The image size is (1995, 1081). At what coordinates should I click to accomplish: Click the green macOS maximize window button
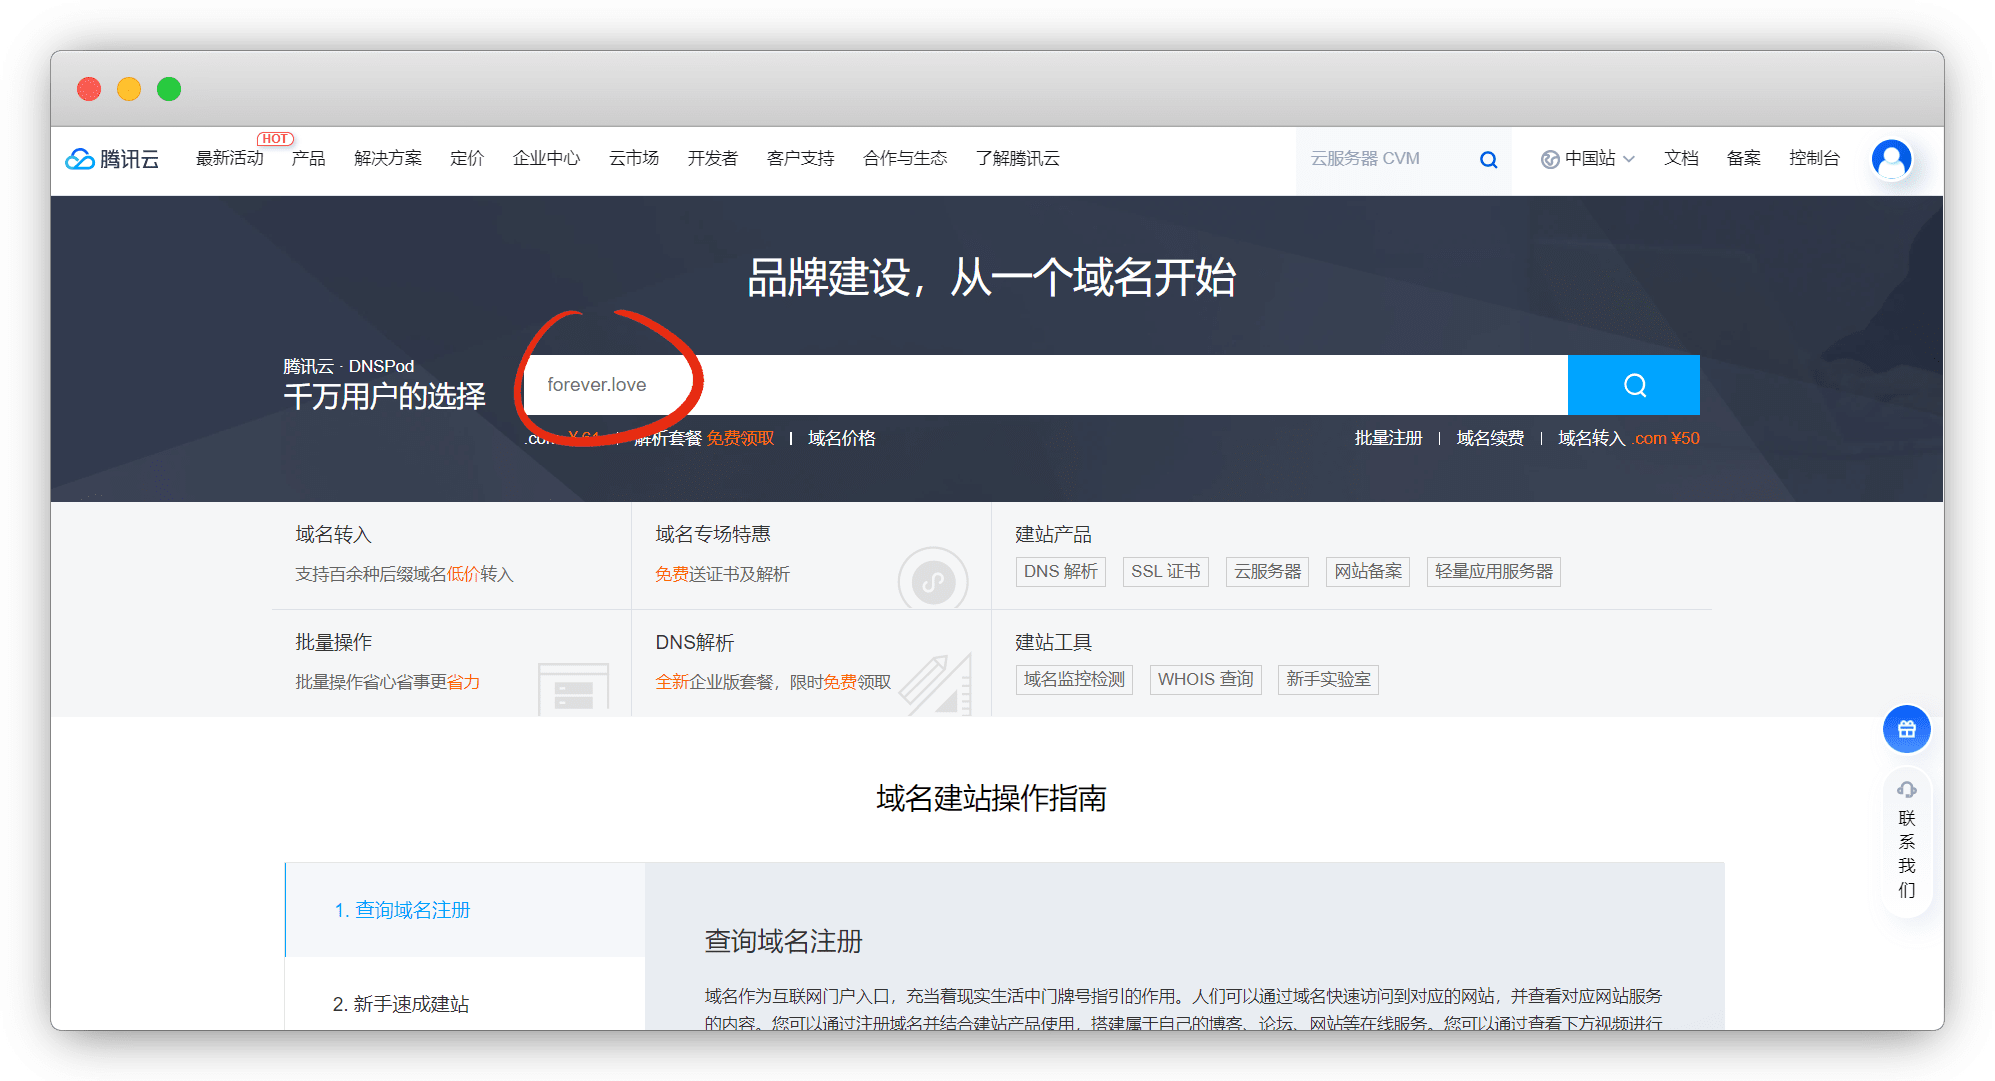(169, 89)
